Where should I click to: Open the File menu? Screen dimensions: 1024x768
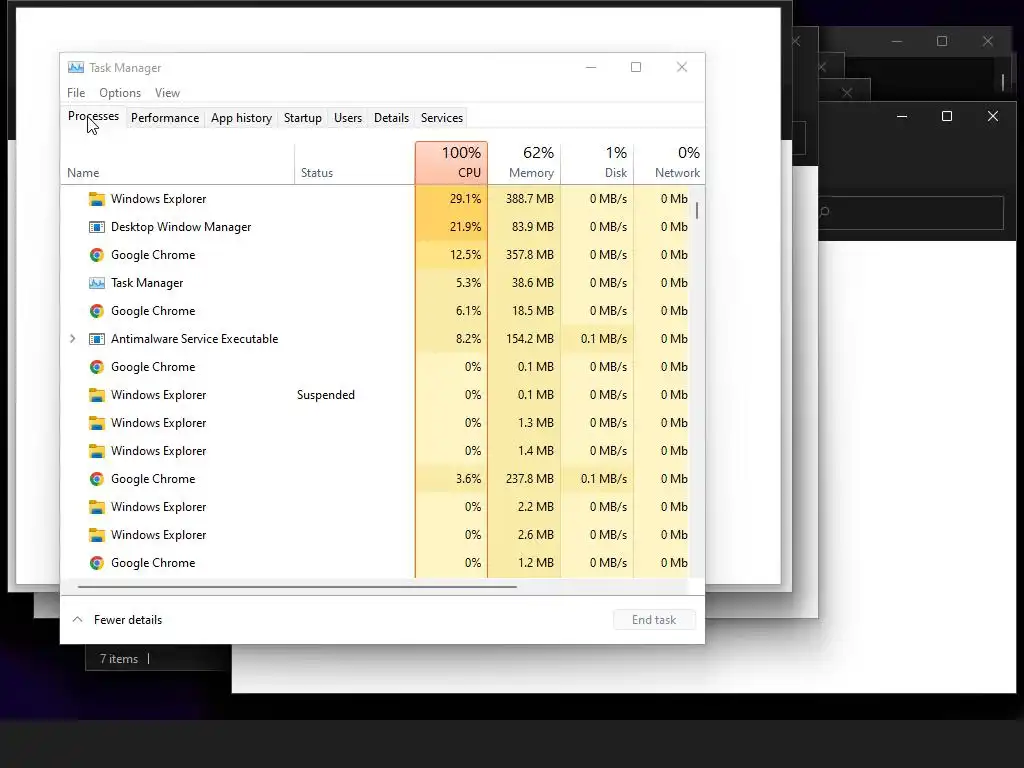(x=76, y=93)
